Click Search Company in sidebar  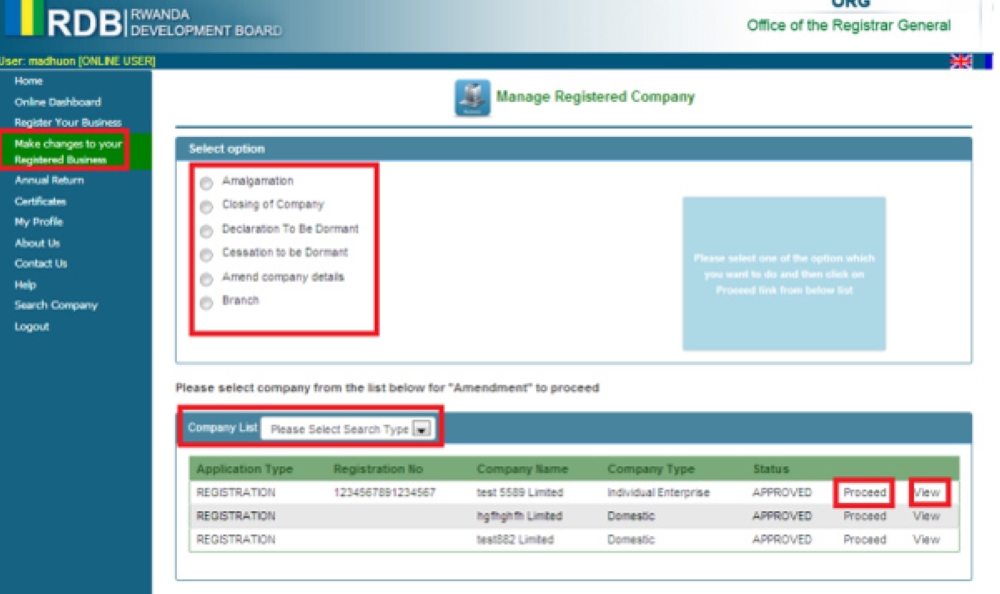coord(56,305)
